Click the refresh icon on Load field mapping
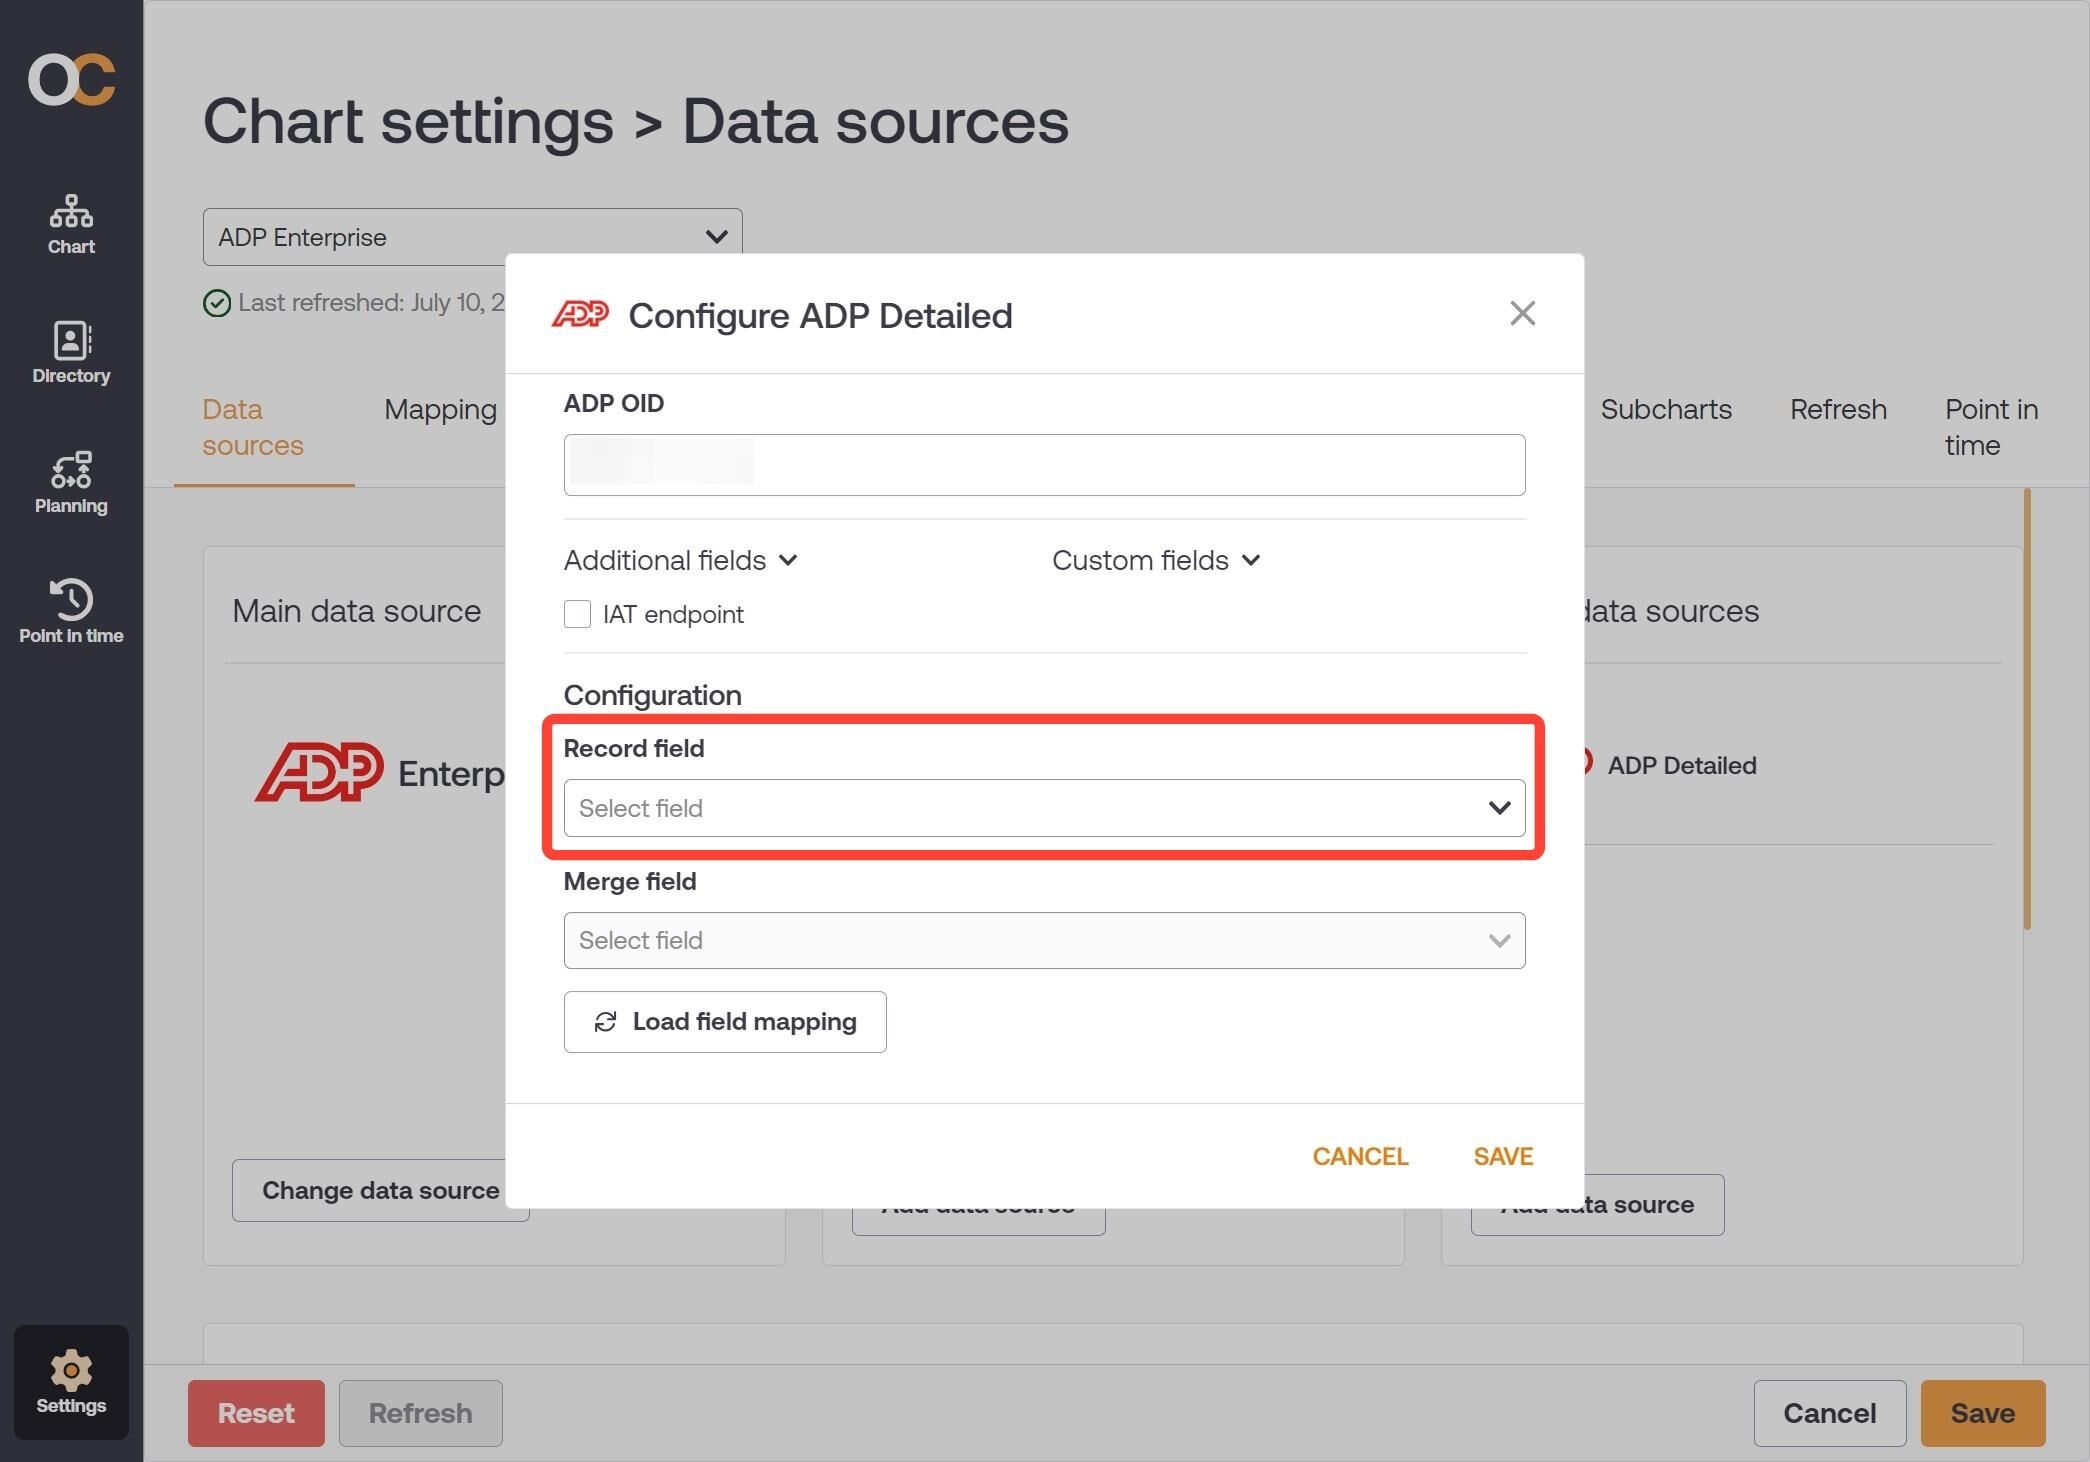 [x=605, y=1022]
